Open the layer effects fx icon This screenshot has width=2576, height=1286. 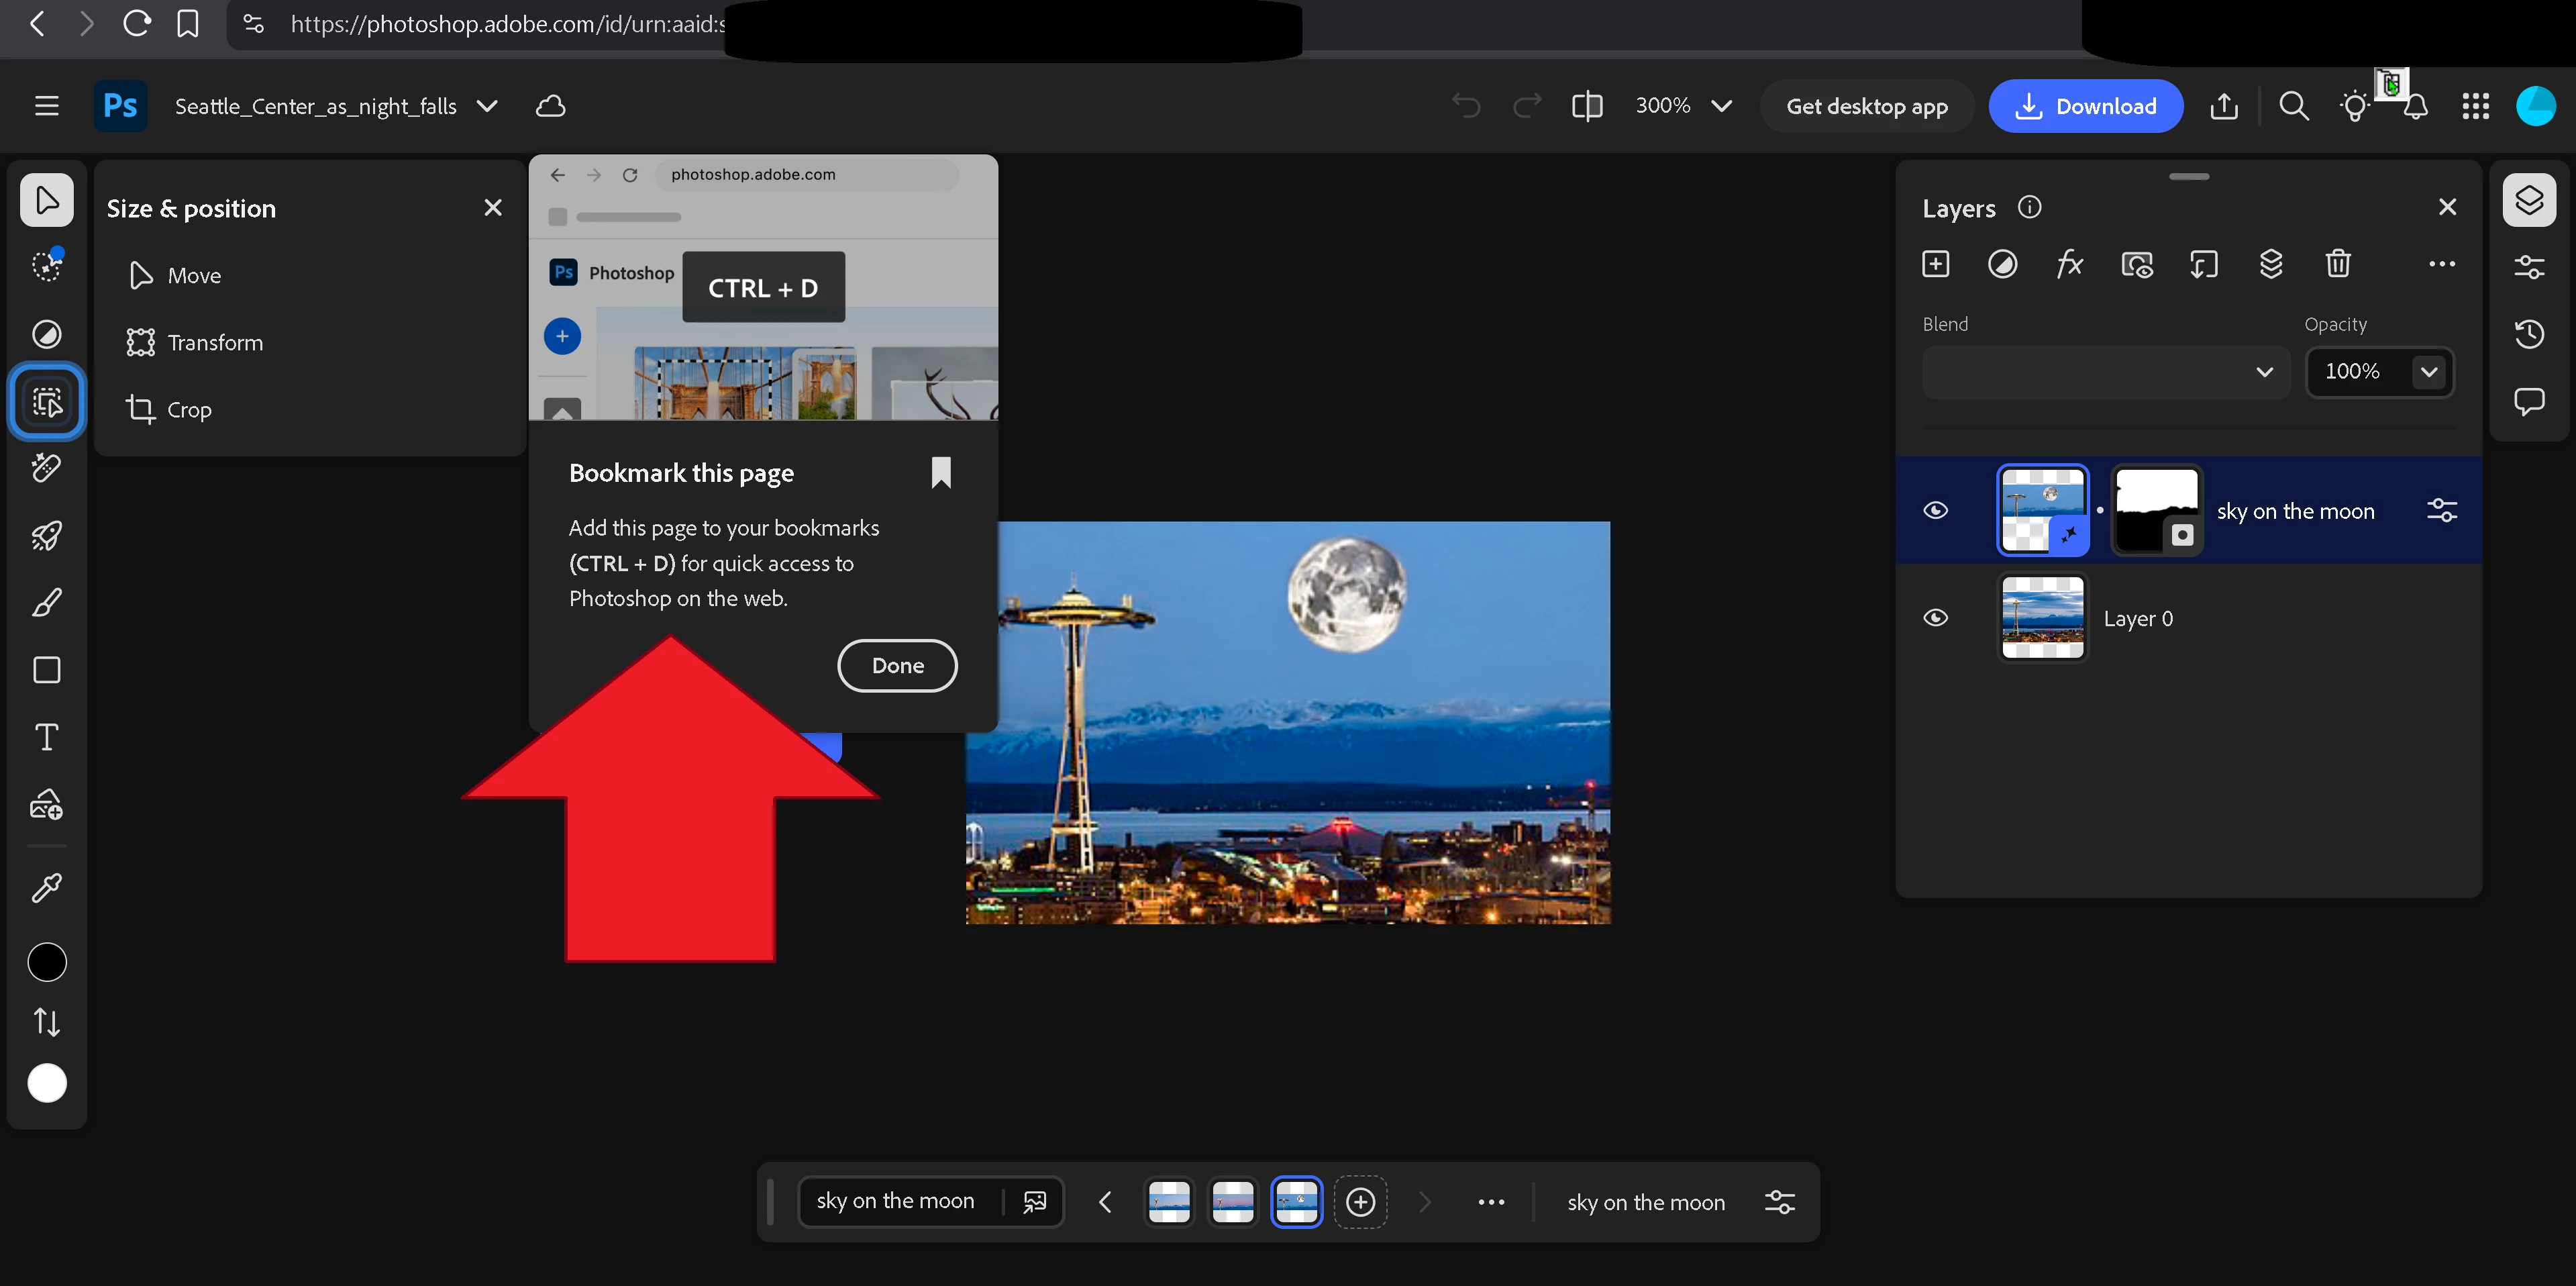(x=2069, y=264)
